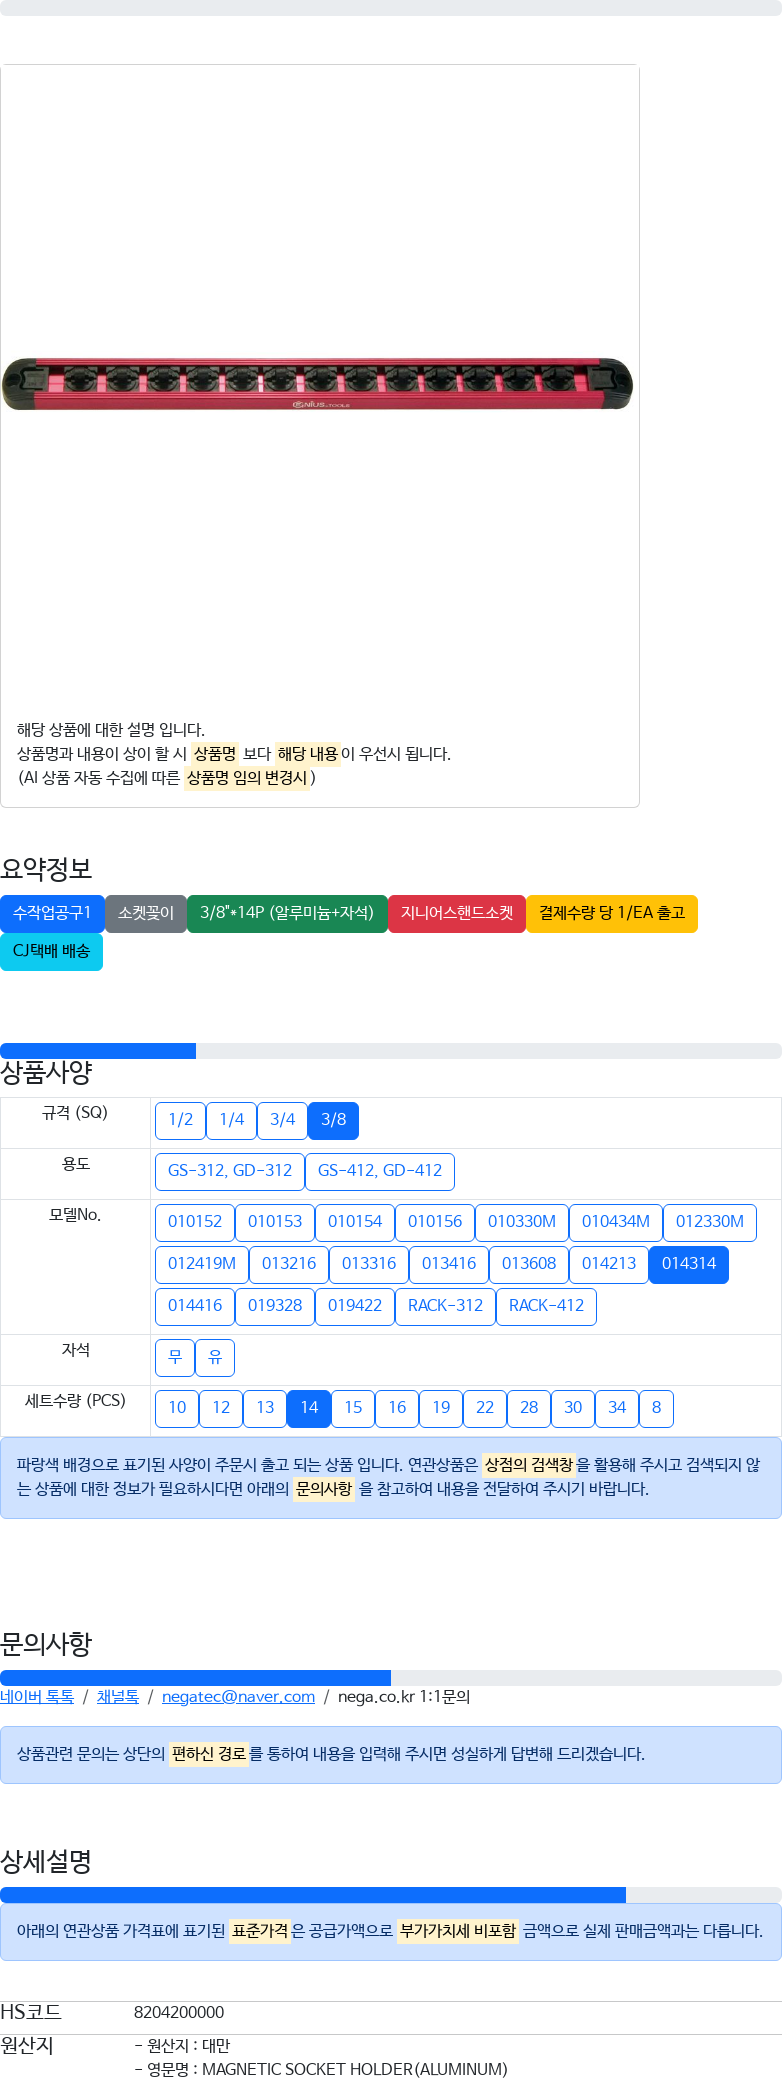782x2083 pixels.
Task: Select set quantity 14
Action: pyautogui.click(x=309, y=1408)
